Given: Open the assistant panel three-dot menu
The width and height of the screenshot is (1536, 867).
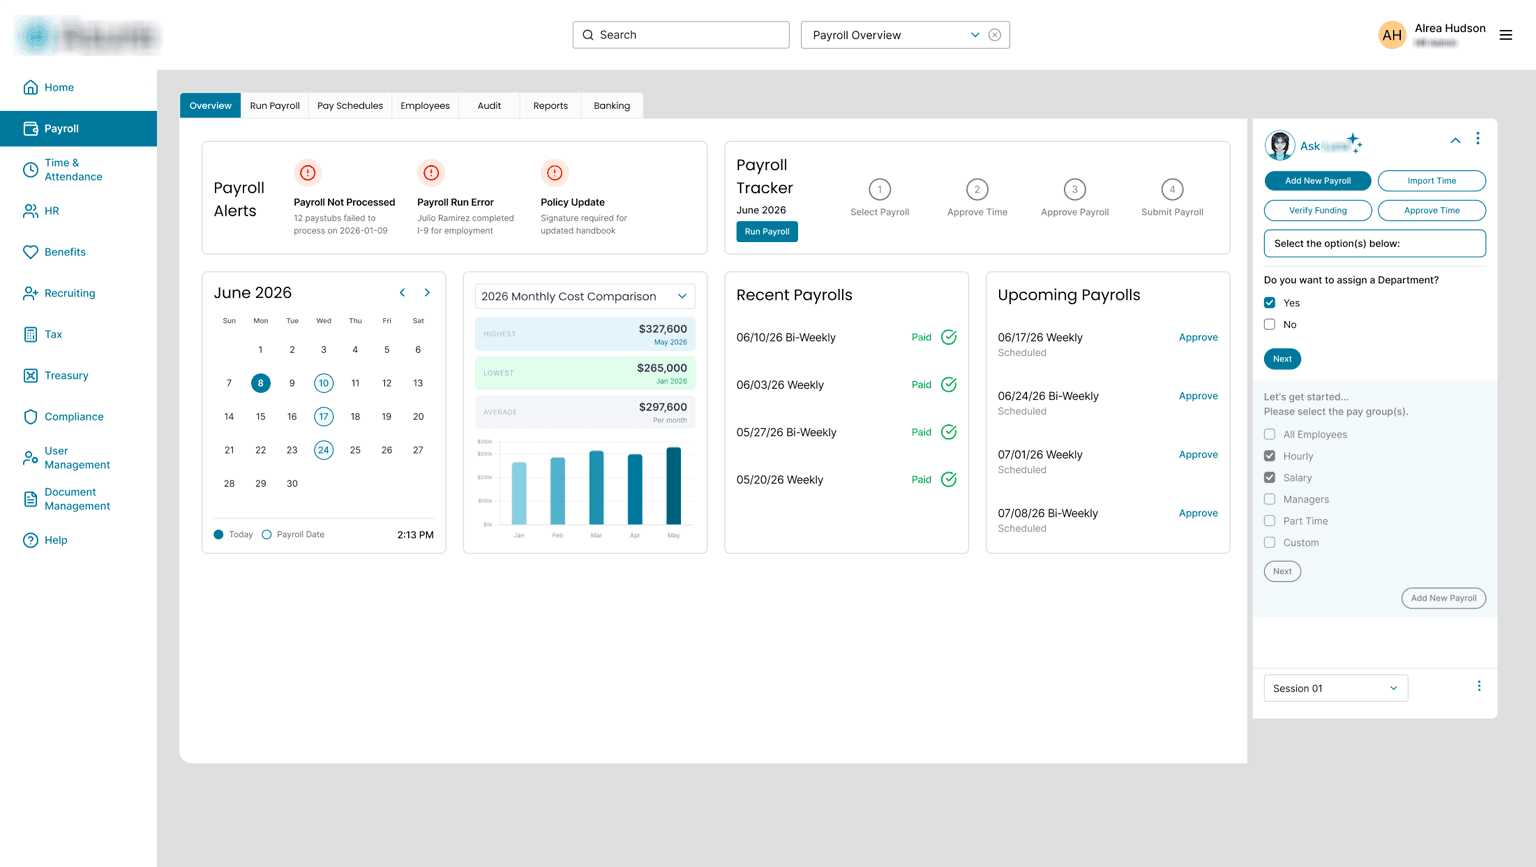Looking at the screenshot, I should click(1478, 139).
